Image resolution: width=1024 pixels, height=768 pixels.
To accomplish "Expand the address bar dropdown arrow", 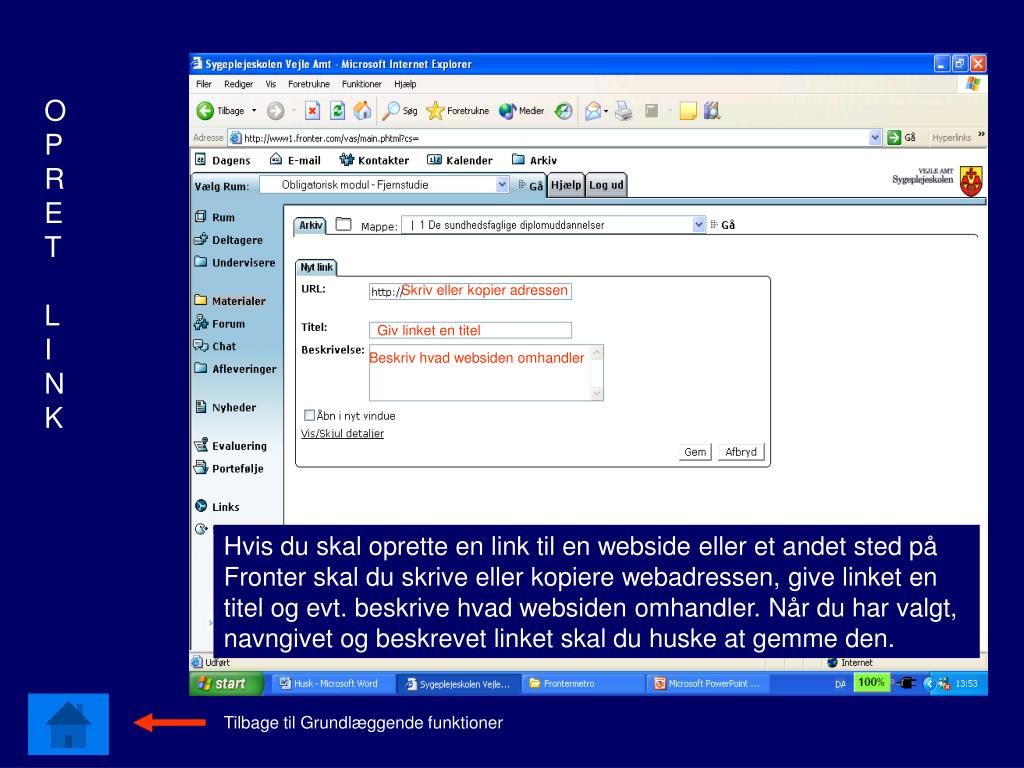I will [875, 137].
